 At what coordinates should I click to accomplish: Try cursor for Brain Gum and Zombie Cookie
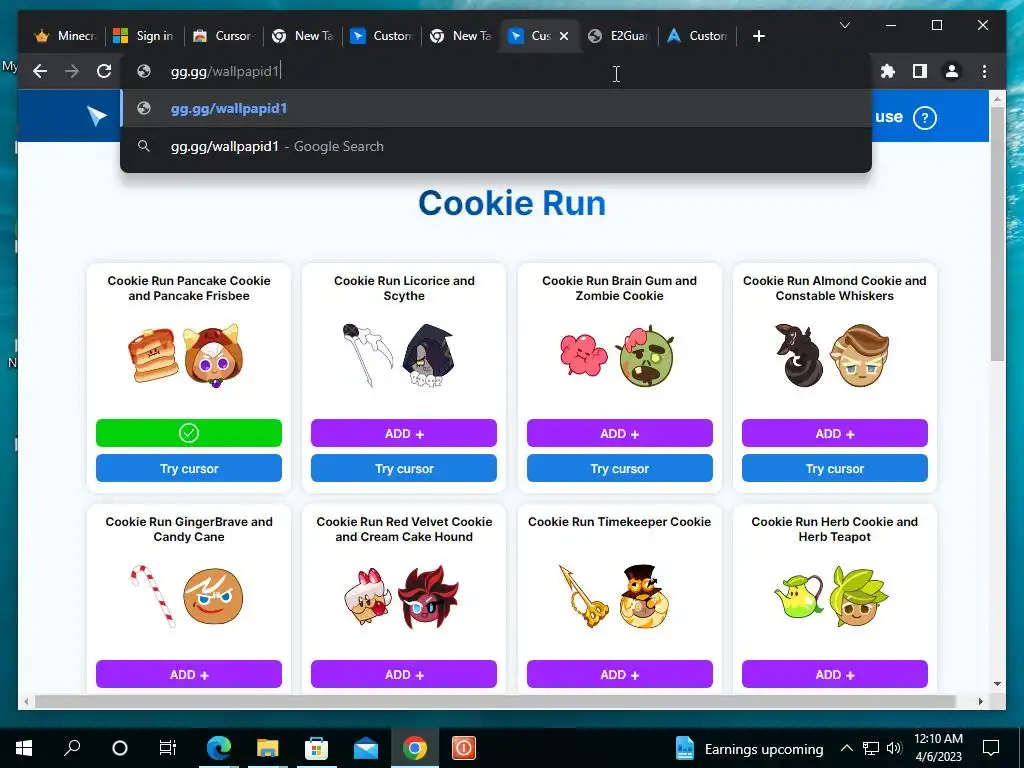pos(619,468)
